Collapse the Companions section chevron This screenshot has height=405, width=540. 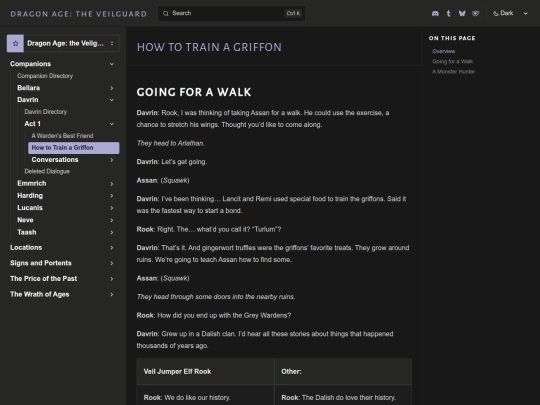click(112, 64)
